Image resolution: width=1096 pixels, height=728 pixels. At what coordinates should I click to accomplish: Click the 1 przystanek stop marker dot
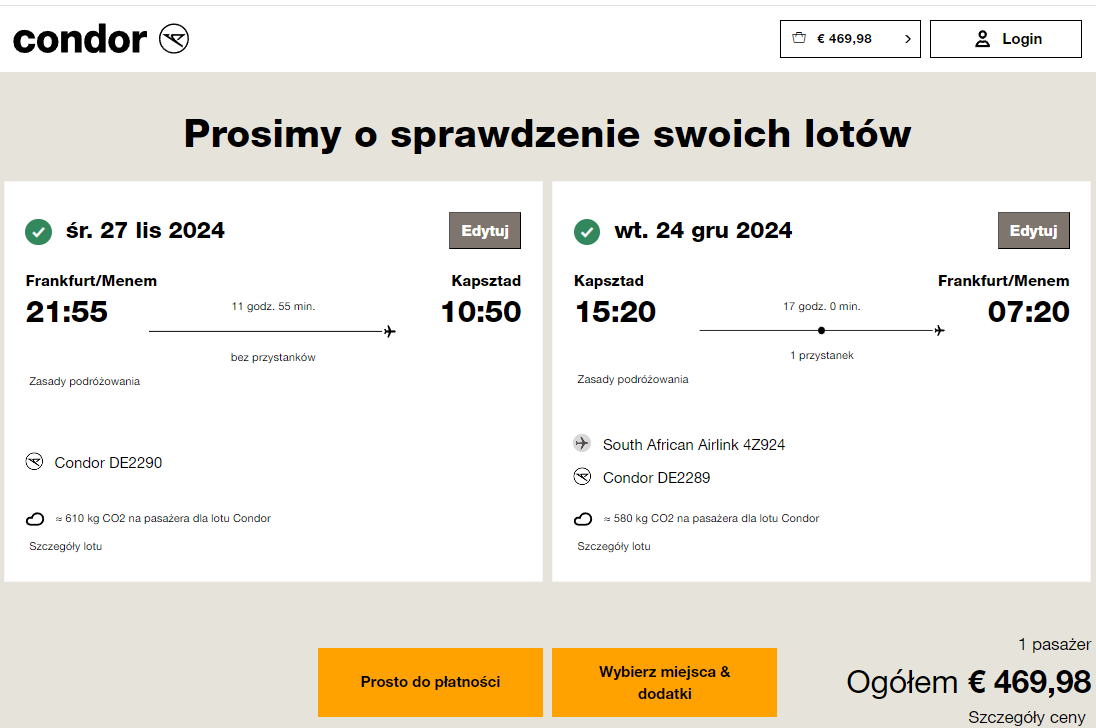[821, 330]
